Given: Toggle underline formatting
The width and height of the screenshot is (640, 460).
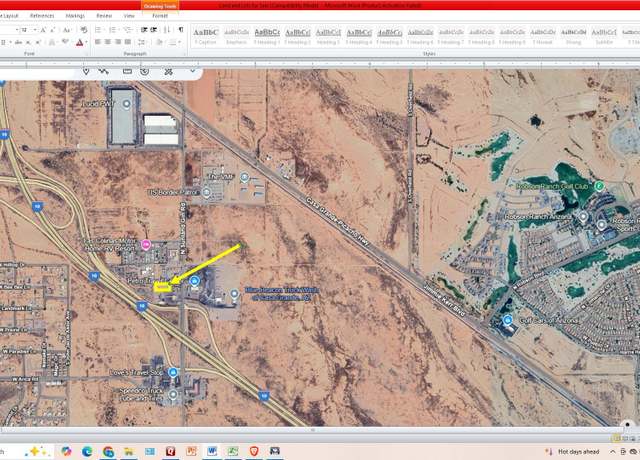Looking at the screenshot, I should click(4, 42).
